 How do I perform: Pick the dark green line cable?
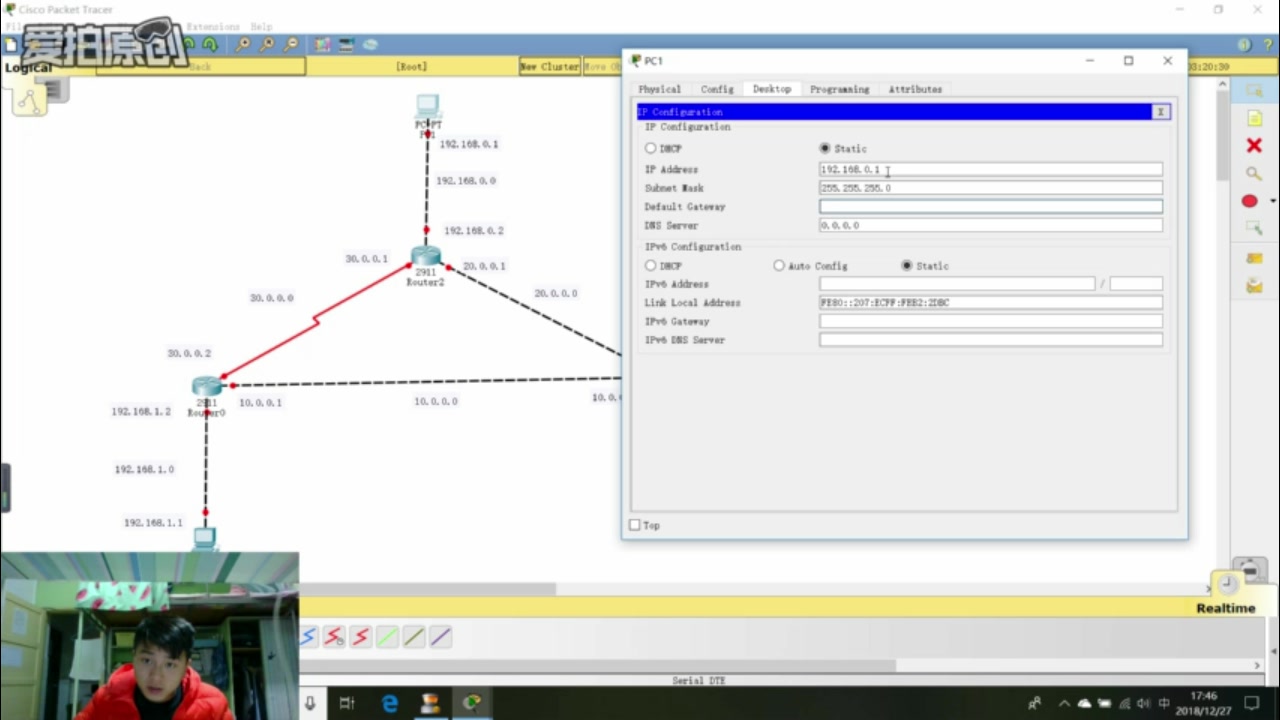(x=413, y=636)
